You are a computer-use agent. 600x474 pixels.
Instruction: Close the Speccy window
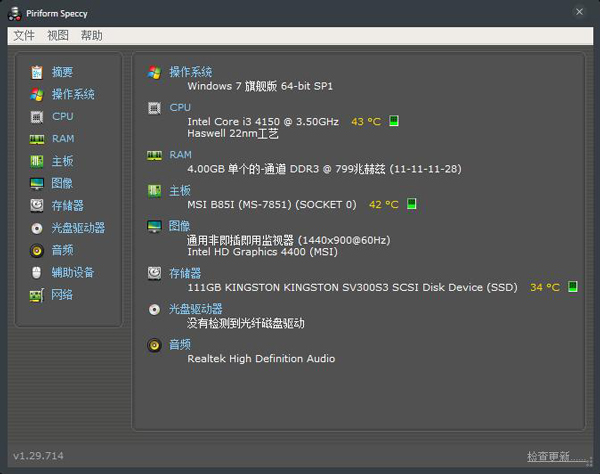[579, 12]
